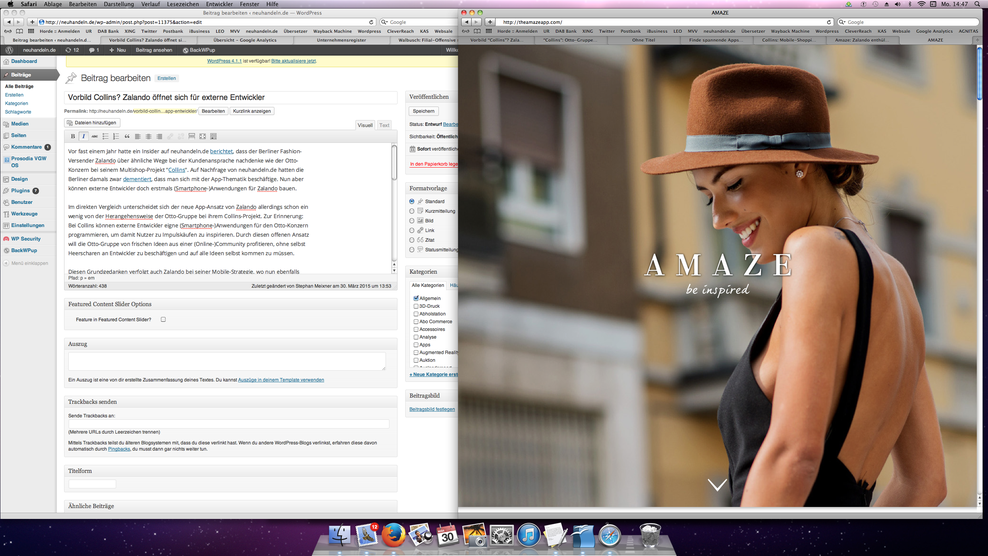This screenshot has width=988, height=556.
Task: Open the neuhandeln.de site menu in admin bar
Action: pos(39,50)
